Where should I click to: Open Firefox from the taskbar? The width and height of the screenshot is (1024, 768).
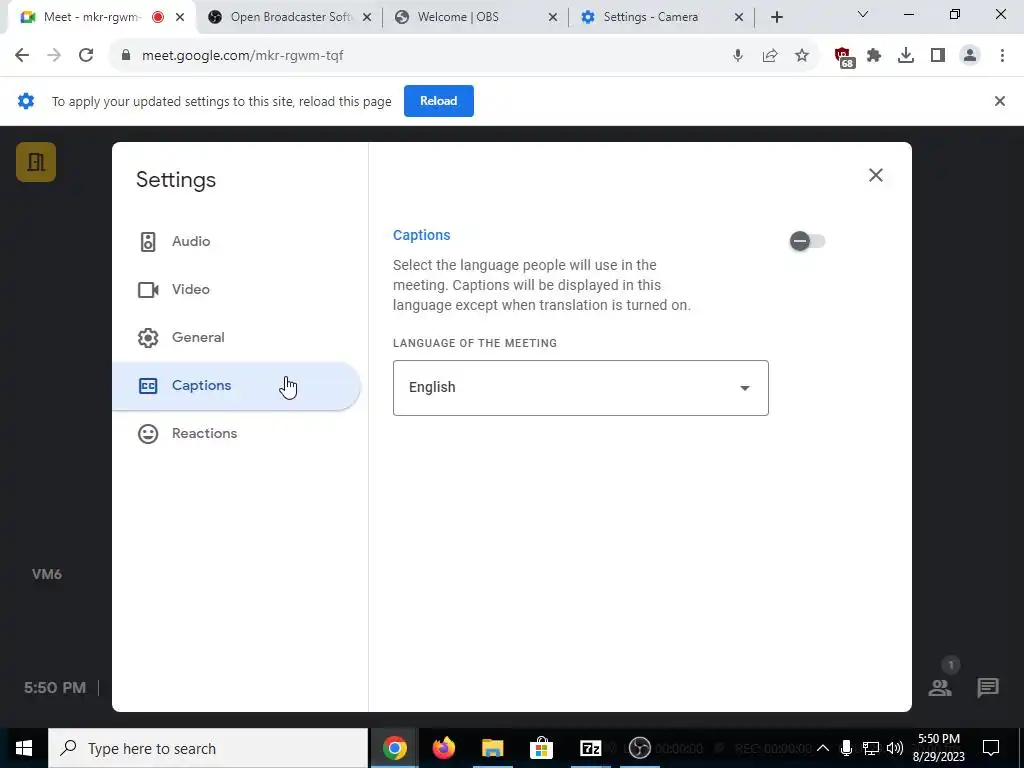[443, 748]
